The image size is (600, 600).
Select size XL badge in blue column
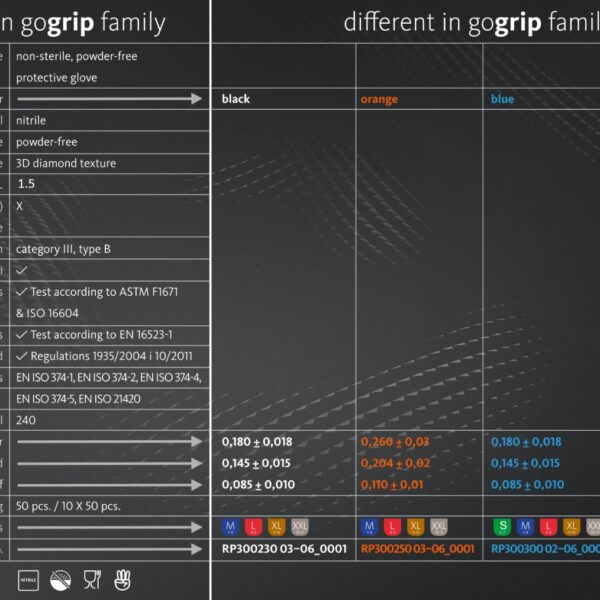pyautogui.click(x=571, y=527)
